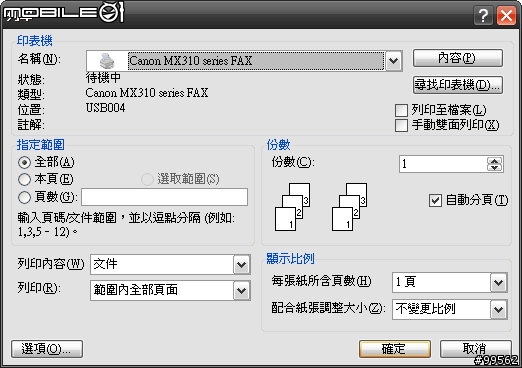522x368 pixels.
Task: Click the 待機中 status text
Action: (x=103, y=78)
